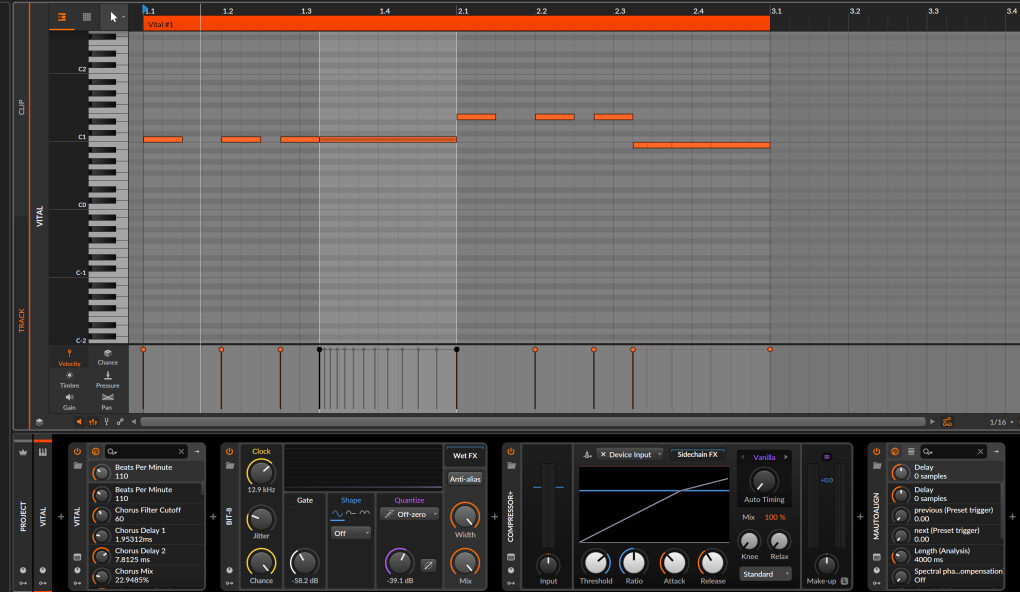Click the MAutoAlign parameter search field

click(953, 451)
